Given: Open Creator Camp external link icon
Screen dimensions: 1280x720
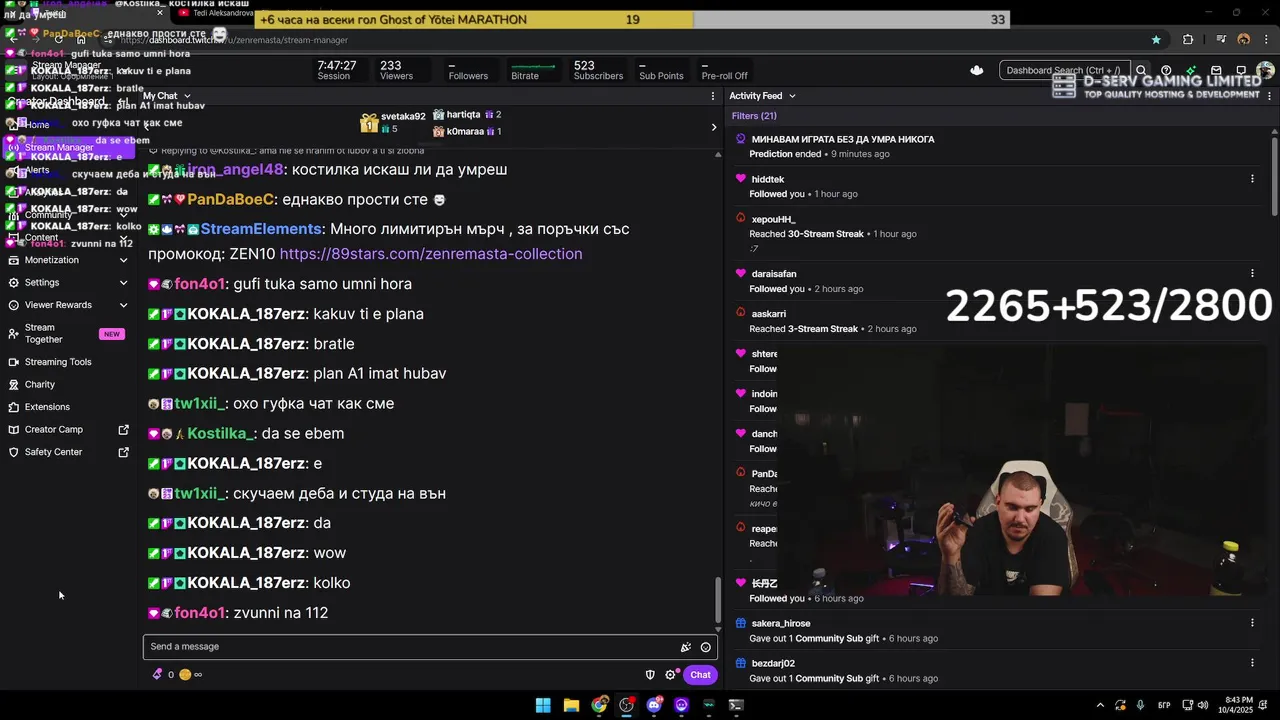Looking at the screenshot, I should (124, 430).
